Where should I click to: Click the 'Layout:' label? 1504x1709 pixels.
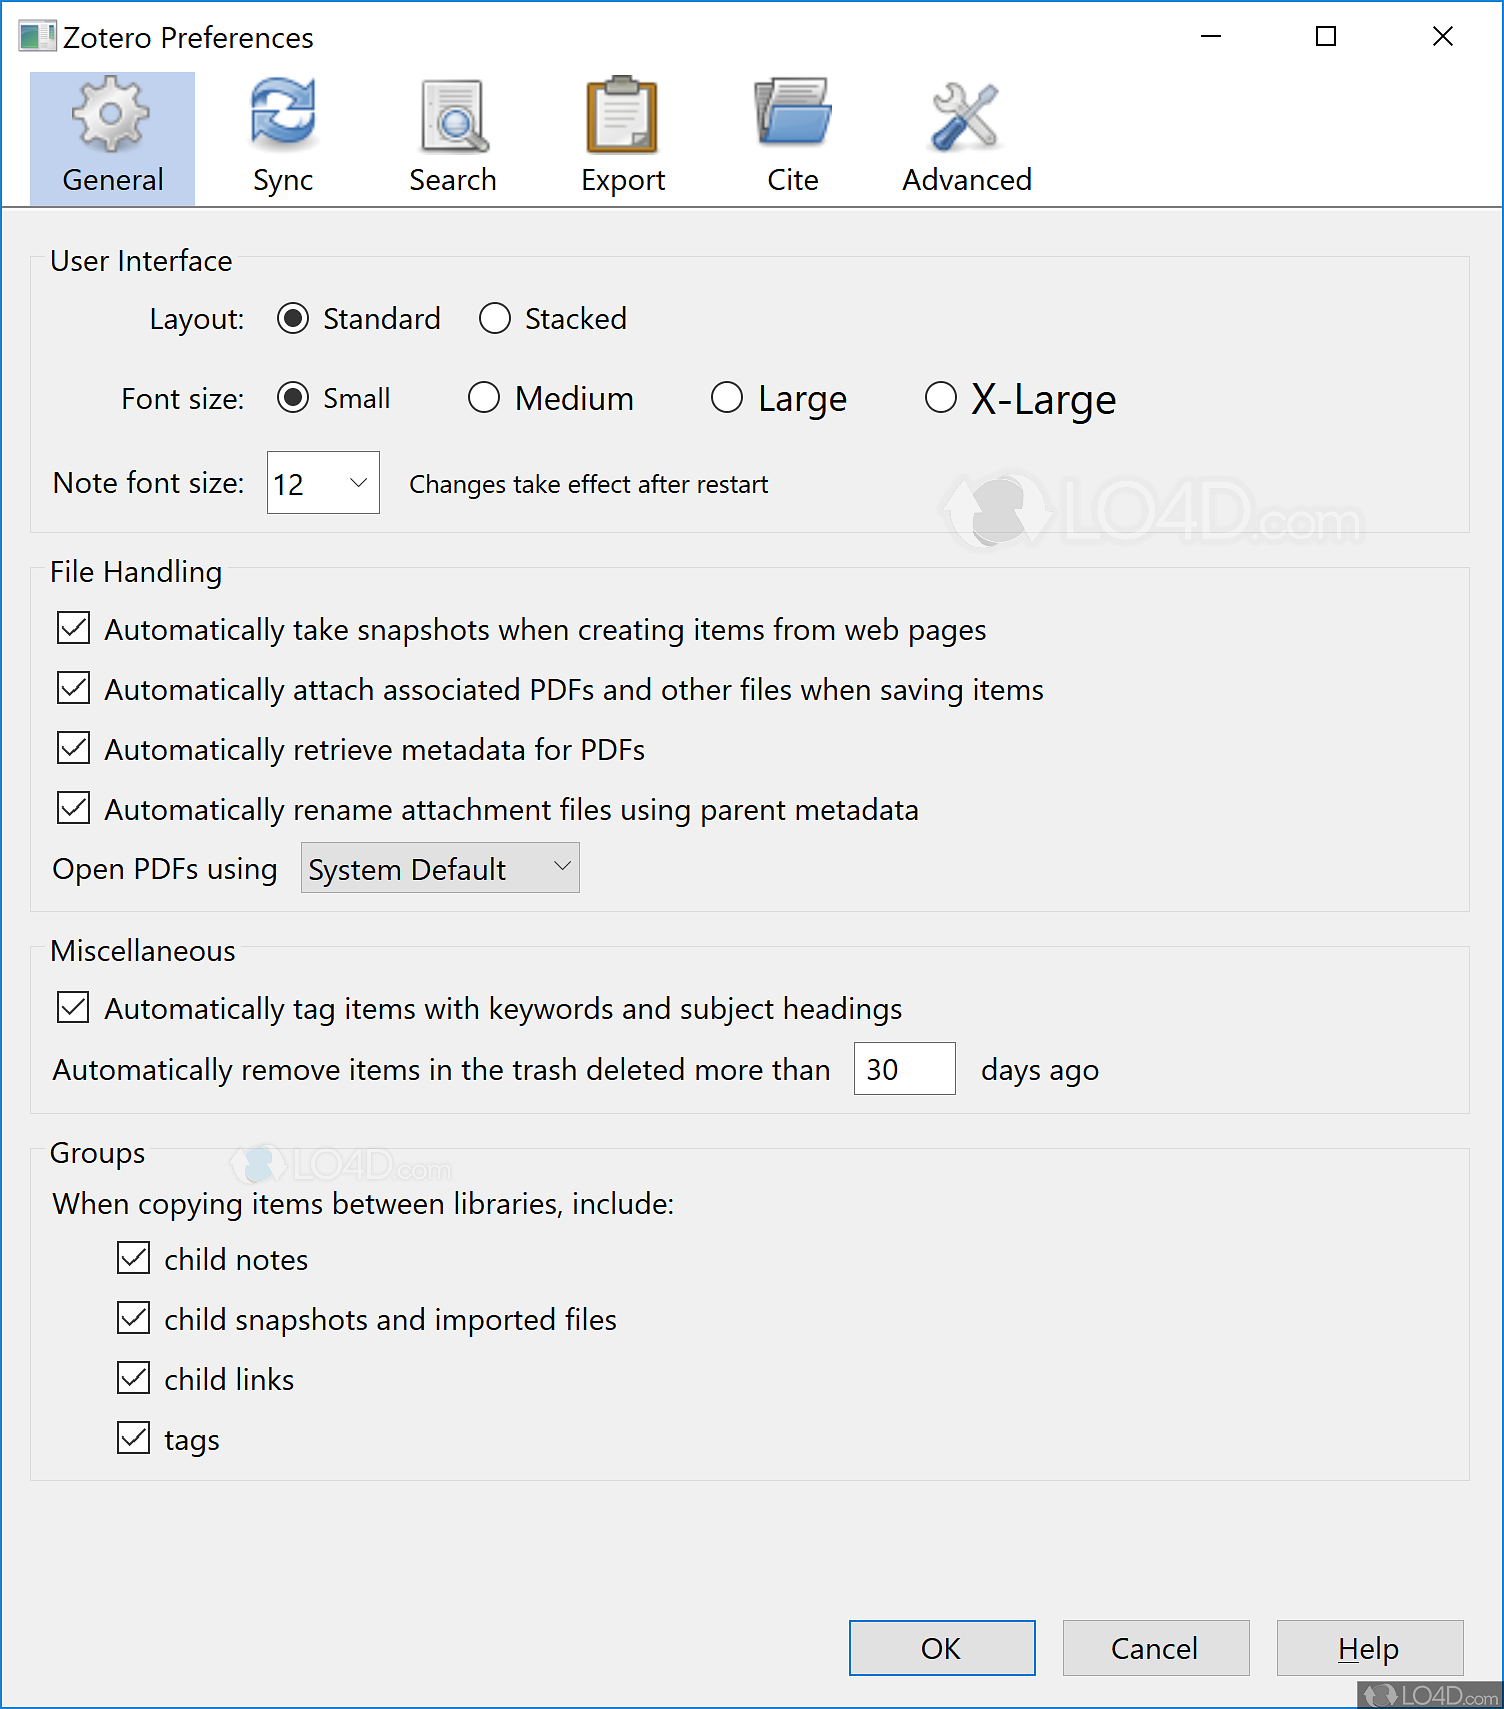click(x=197, y=320)
